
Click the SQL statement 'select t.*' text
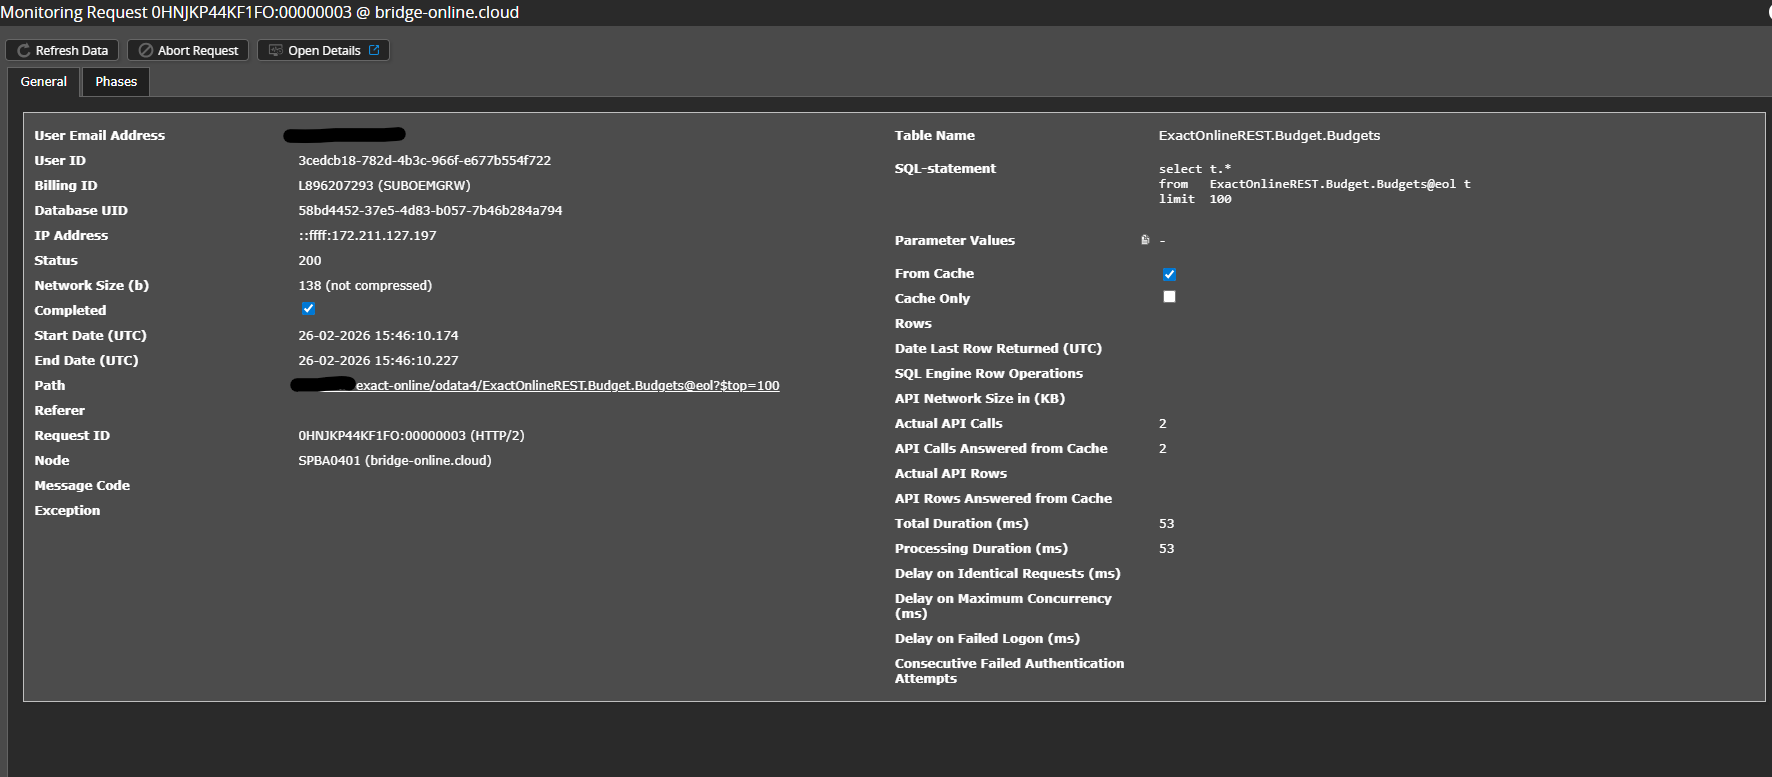1195,169
